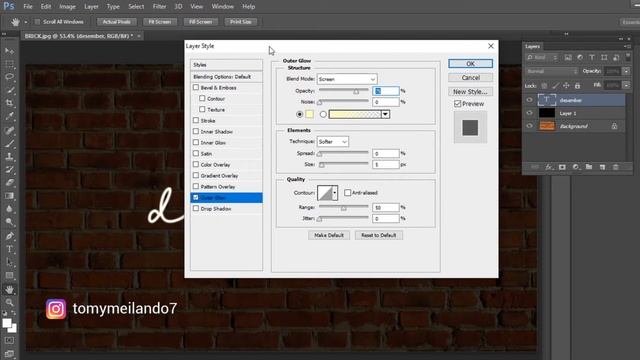Filter layers by type (T) icon
The height and width of the screenshot is (360, 640).
pyautogui.click(x=592, y=58)
